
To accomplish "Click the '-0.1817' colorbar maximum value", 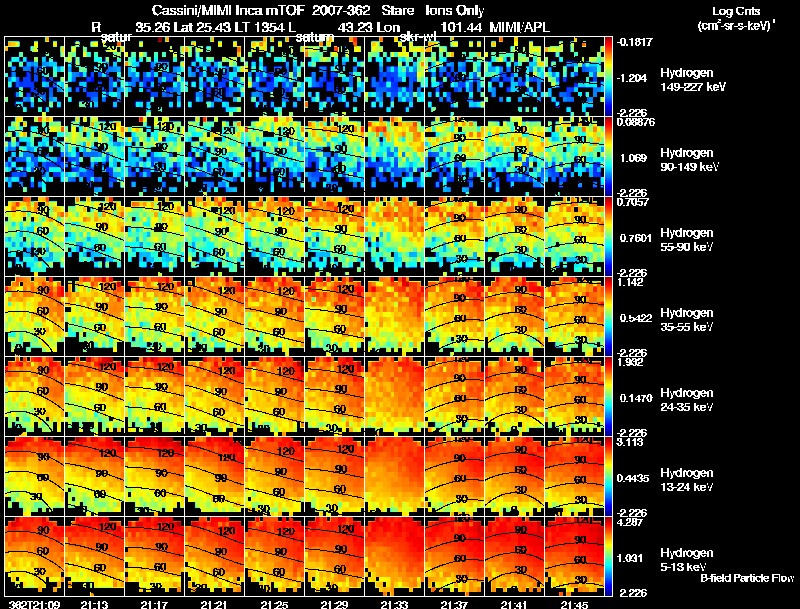I will (x=635, y=42).
